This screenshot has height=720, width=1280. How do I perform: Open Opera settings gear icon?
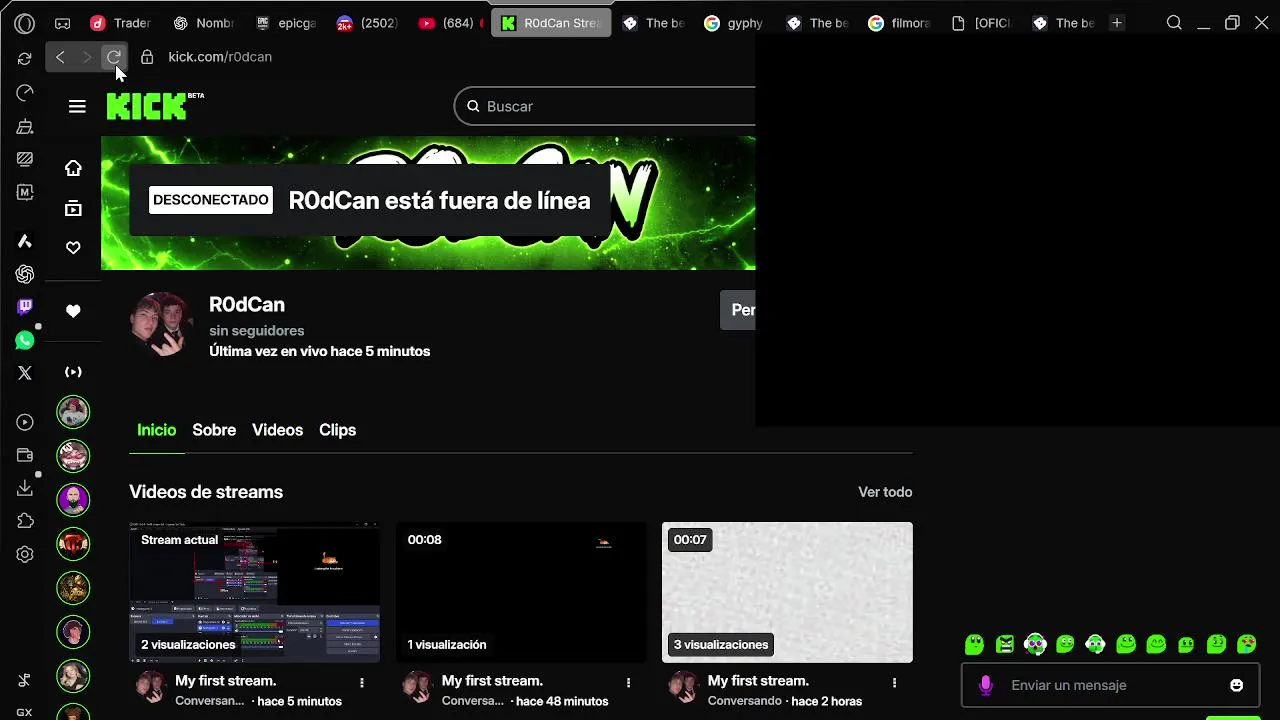tap(25, 554)
